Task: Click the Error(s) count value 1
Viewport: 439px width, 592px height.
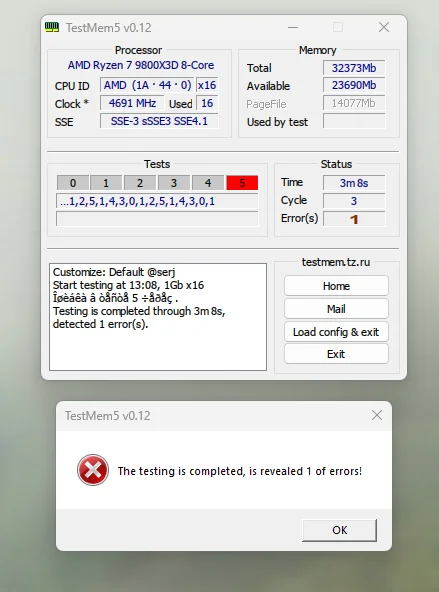Action: (354, 219)
